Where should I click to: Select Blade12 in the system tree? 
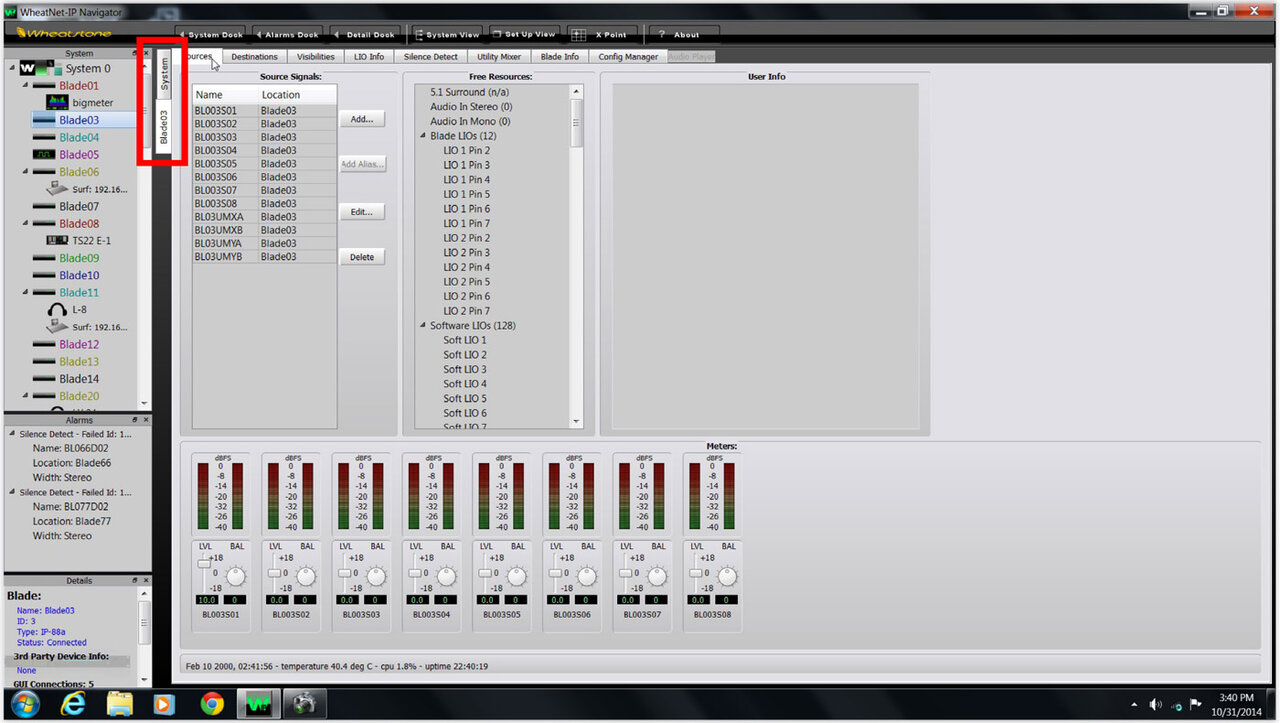tap(79, 344)
